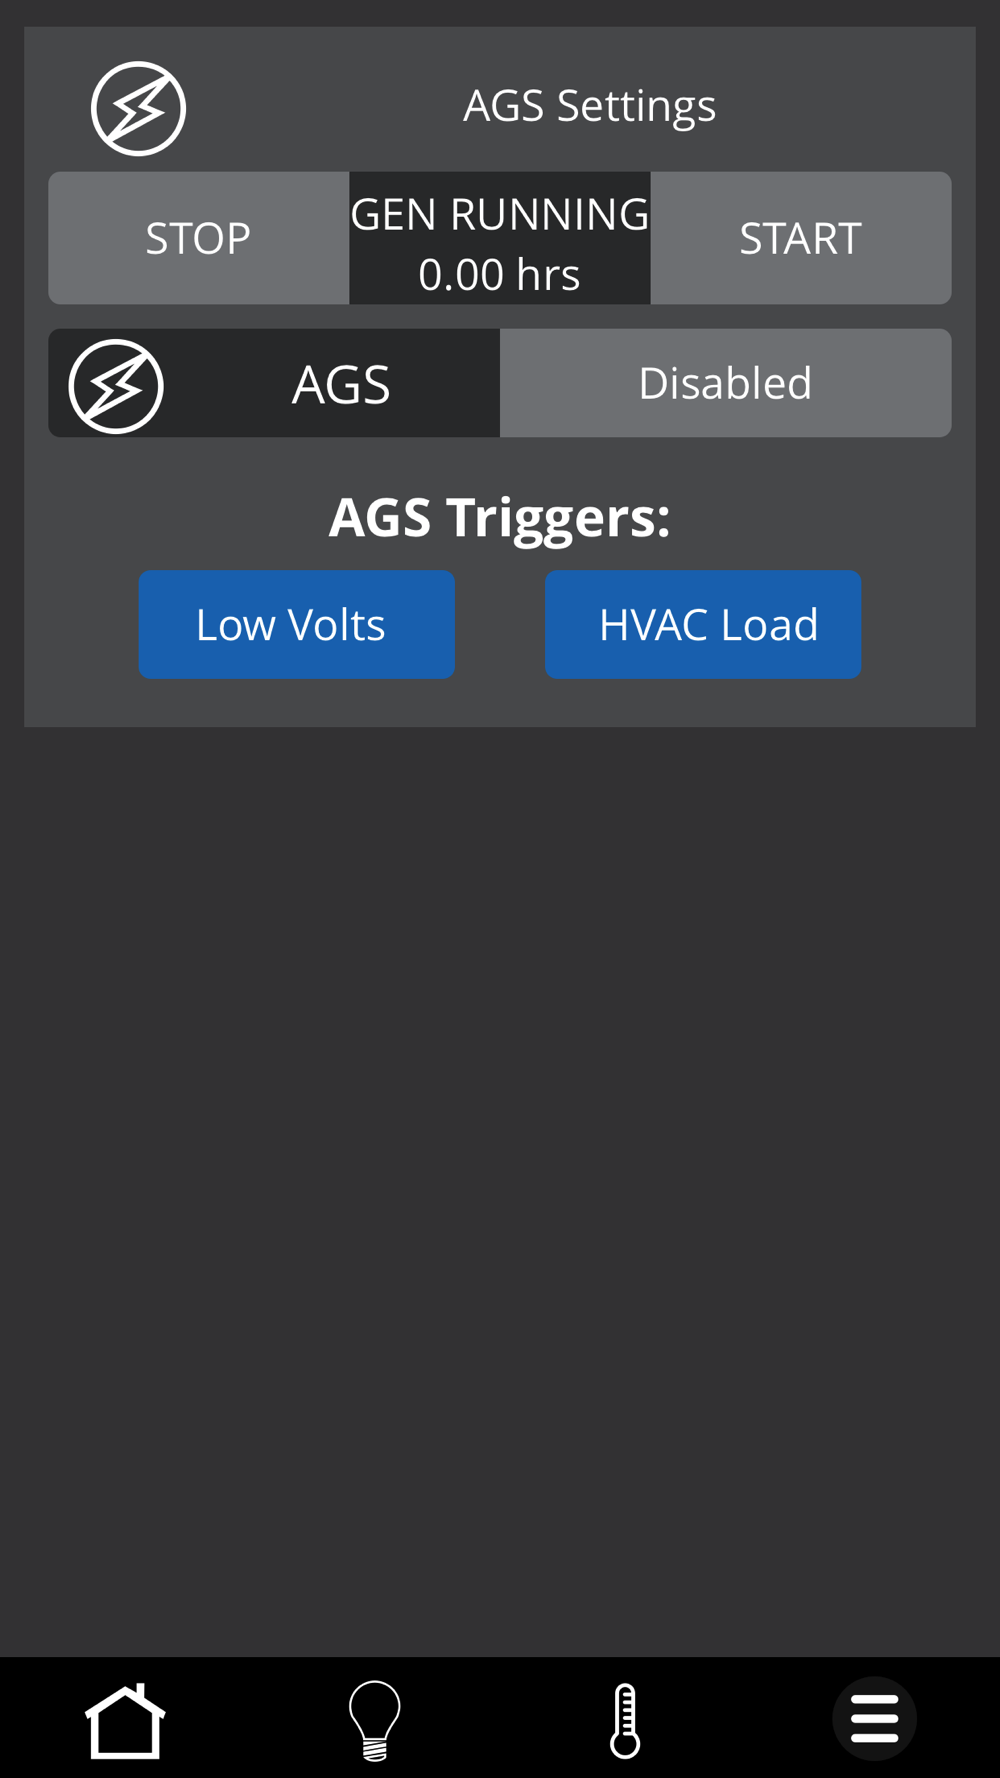
Task: Toggle AGS from Disabled state
Action: click(x=726, y=383)
